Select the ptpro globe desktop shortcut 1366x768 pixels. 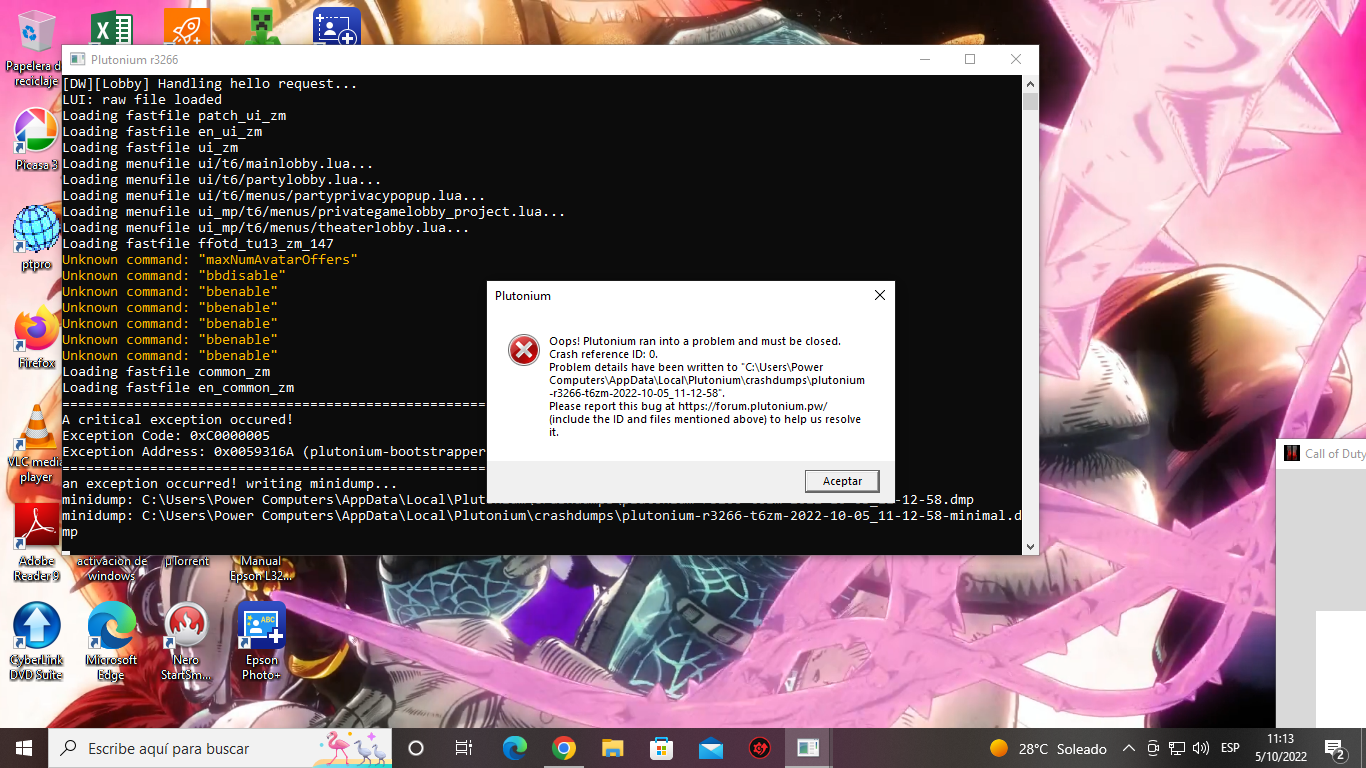[36, 238]
